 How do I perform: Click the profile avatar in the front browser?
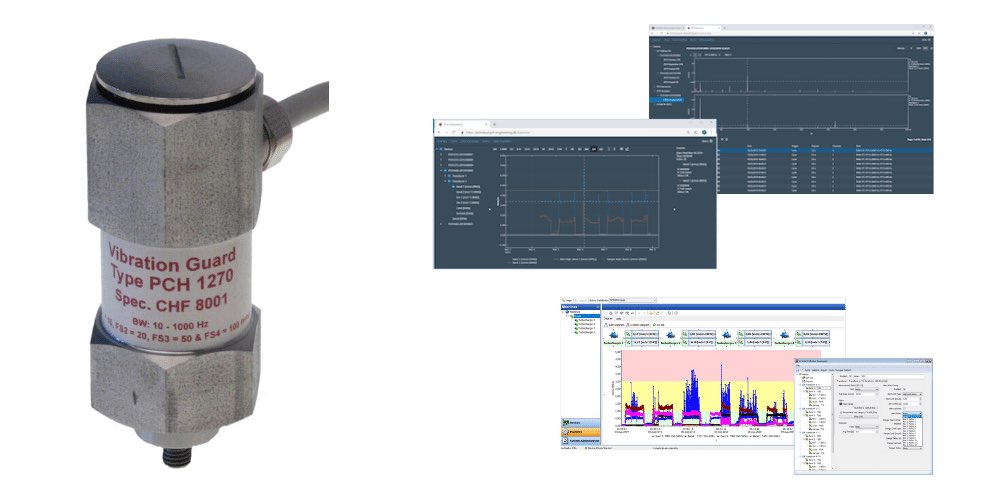pyautogui.click(x=703, y=131)
